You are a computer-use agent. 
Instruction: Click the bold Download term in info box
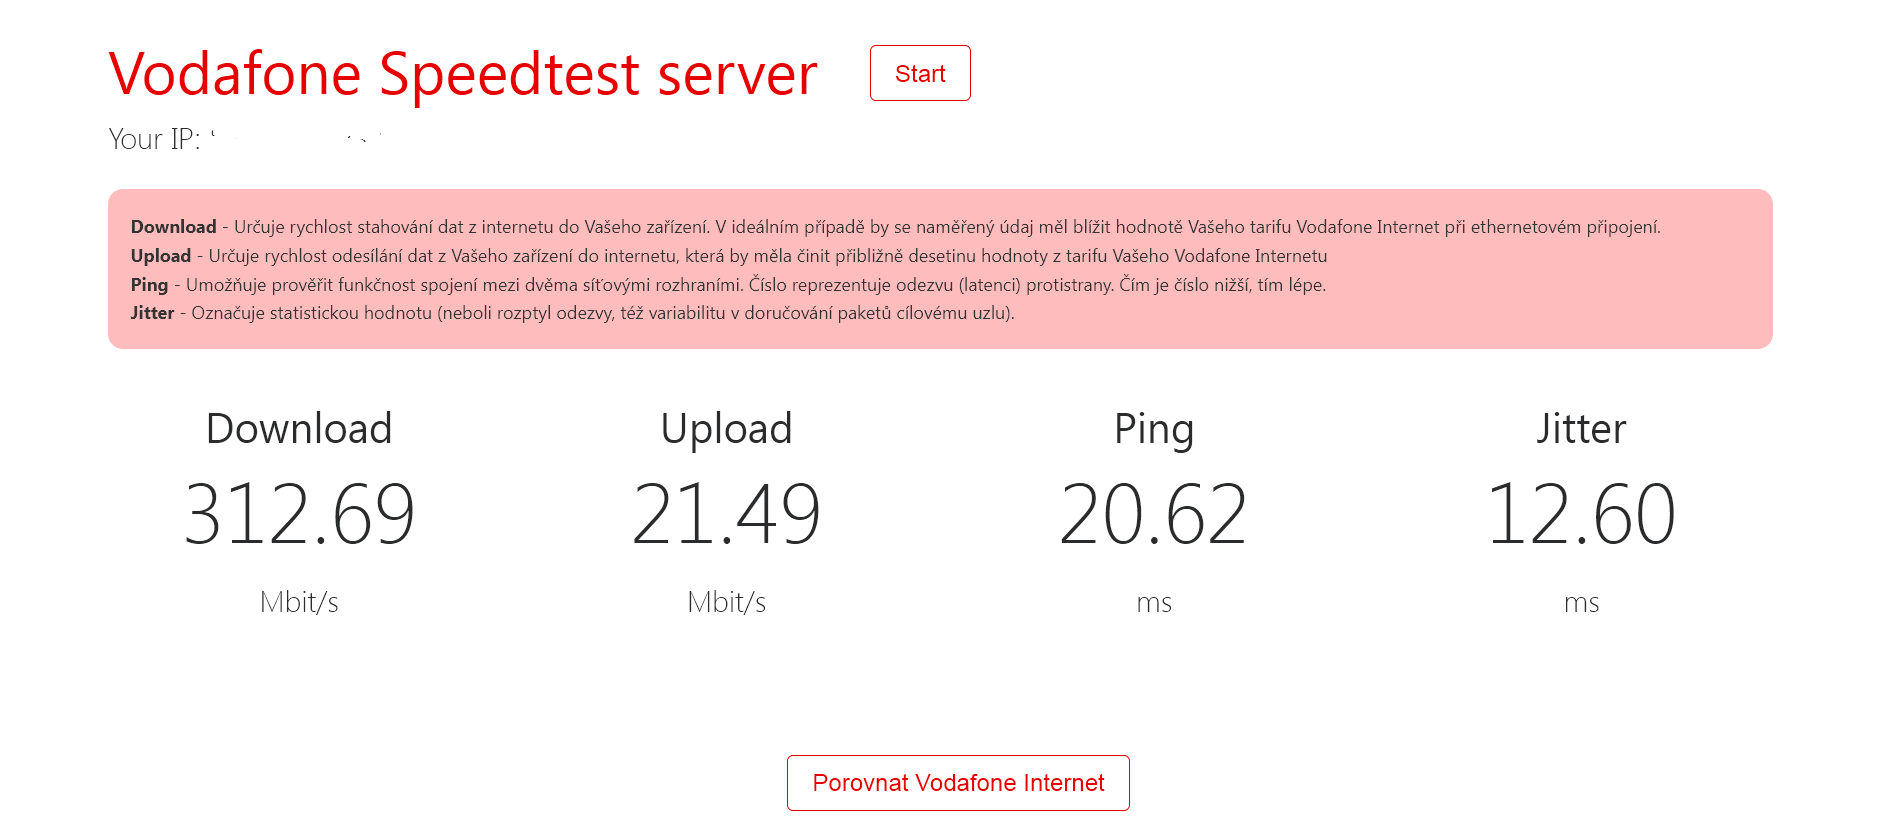coord(173,227)
